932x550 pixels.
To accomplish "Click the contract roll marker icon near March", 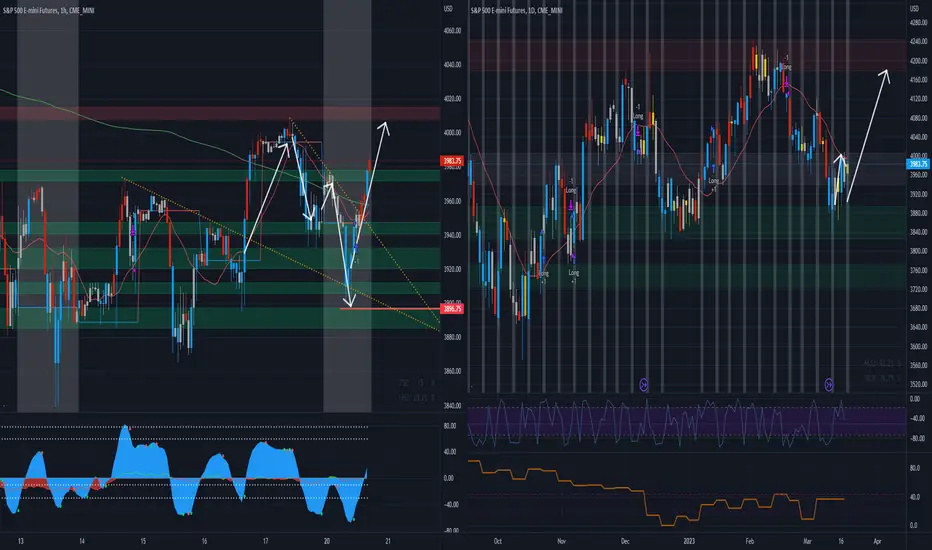I will point(829,385).
